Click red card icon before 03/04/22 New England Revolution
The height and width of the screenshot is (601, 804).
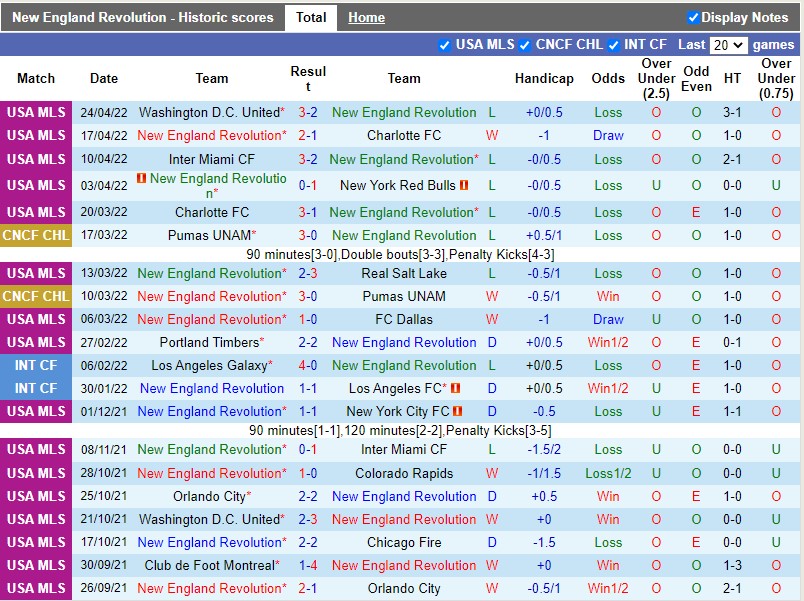point(142,178)
